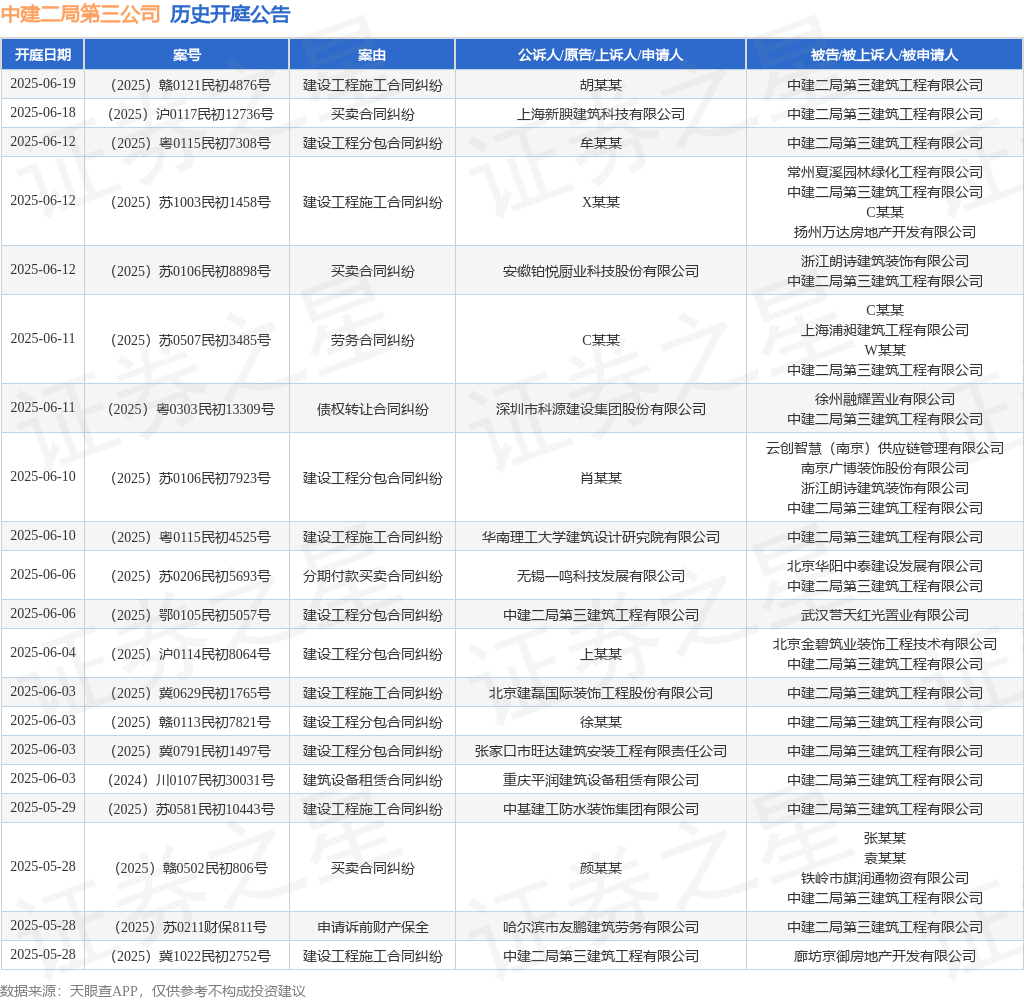This screenshot has width=1024, height=1000.
Task: Click plaintiff 胡某某
Action: pyautogui.click(x=601, y=85)
